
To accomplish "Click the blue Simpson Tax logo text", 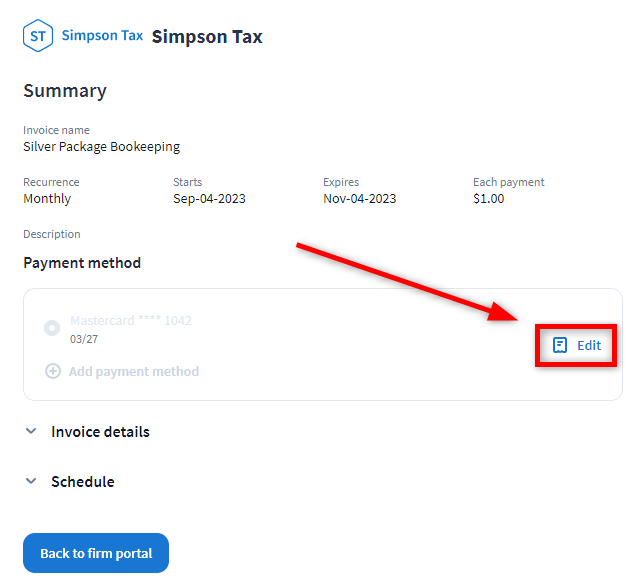I will 102,36.
